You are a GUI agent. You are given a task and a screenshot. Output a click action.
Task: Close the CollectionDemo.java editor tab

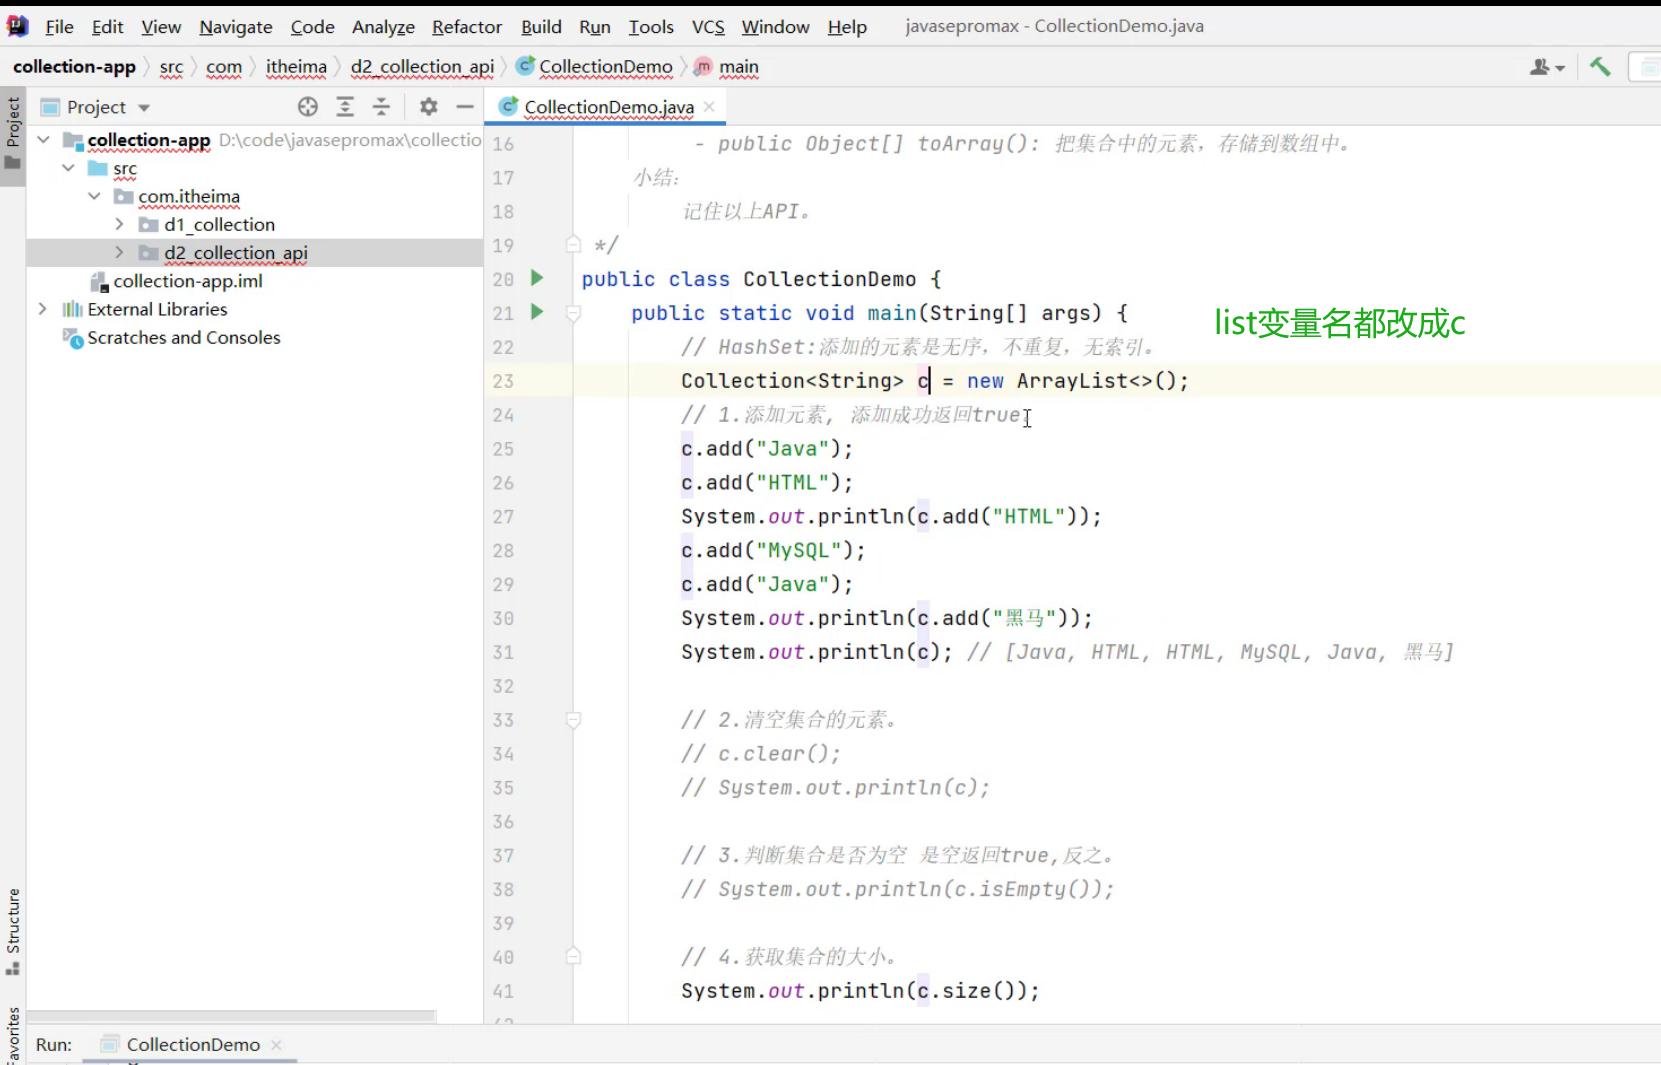(709, 106)
